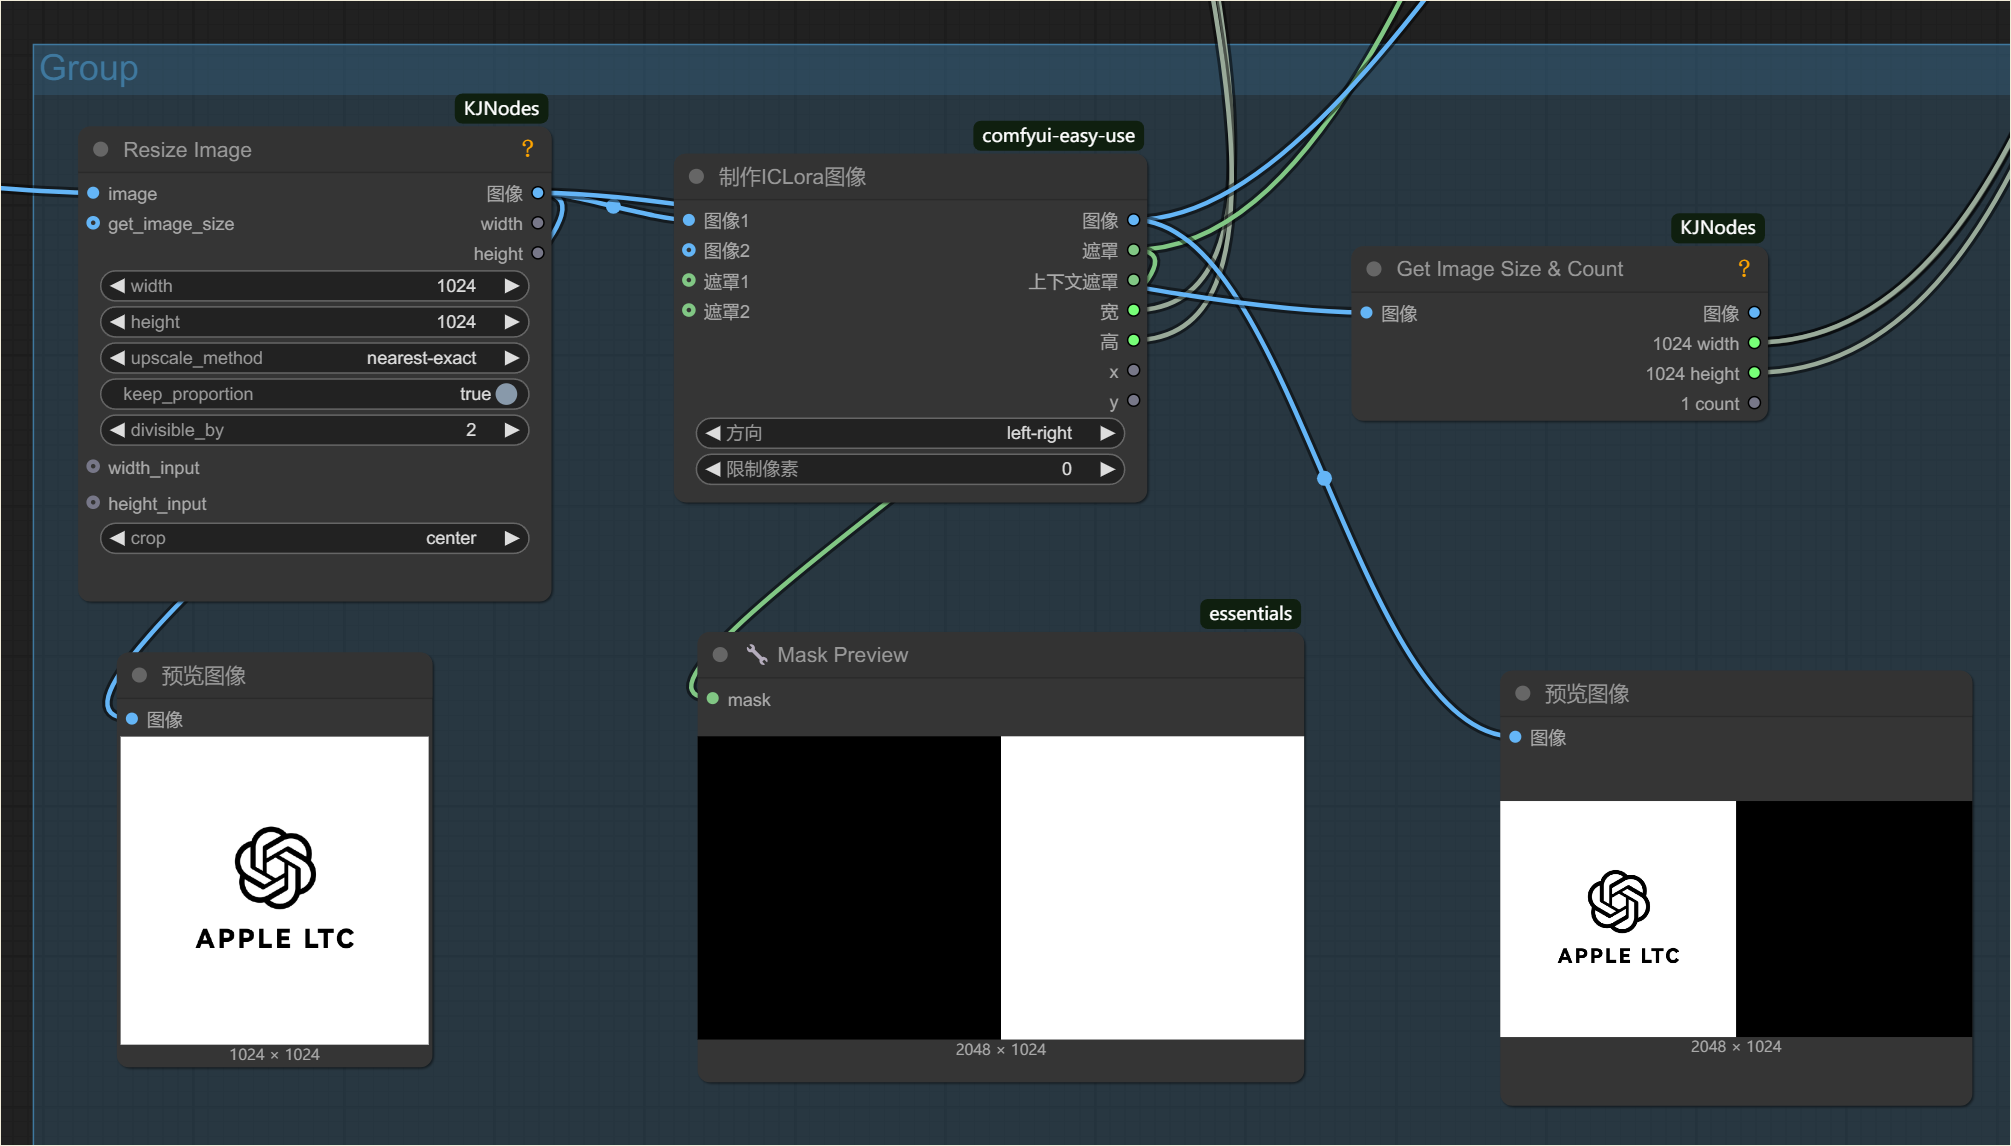Click the Resize Image node title
This screenshot has height=1146, width=2011.
(x=187, y=150)
